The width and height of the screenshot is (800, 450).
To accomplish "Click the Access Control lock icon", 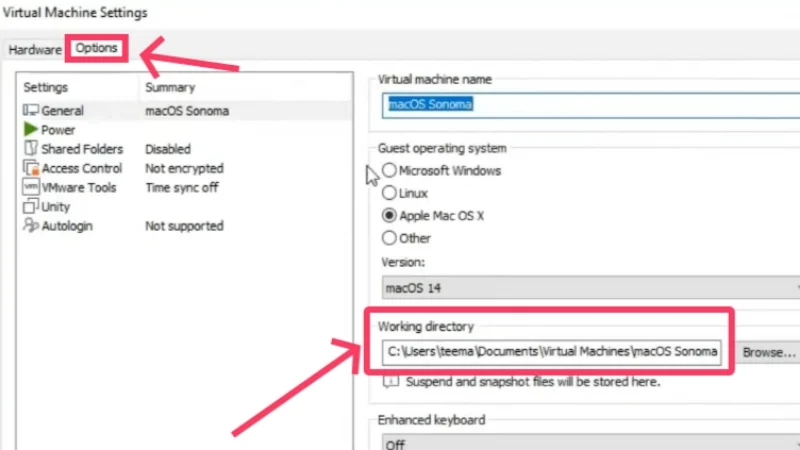I will (31, 168).
